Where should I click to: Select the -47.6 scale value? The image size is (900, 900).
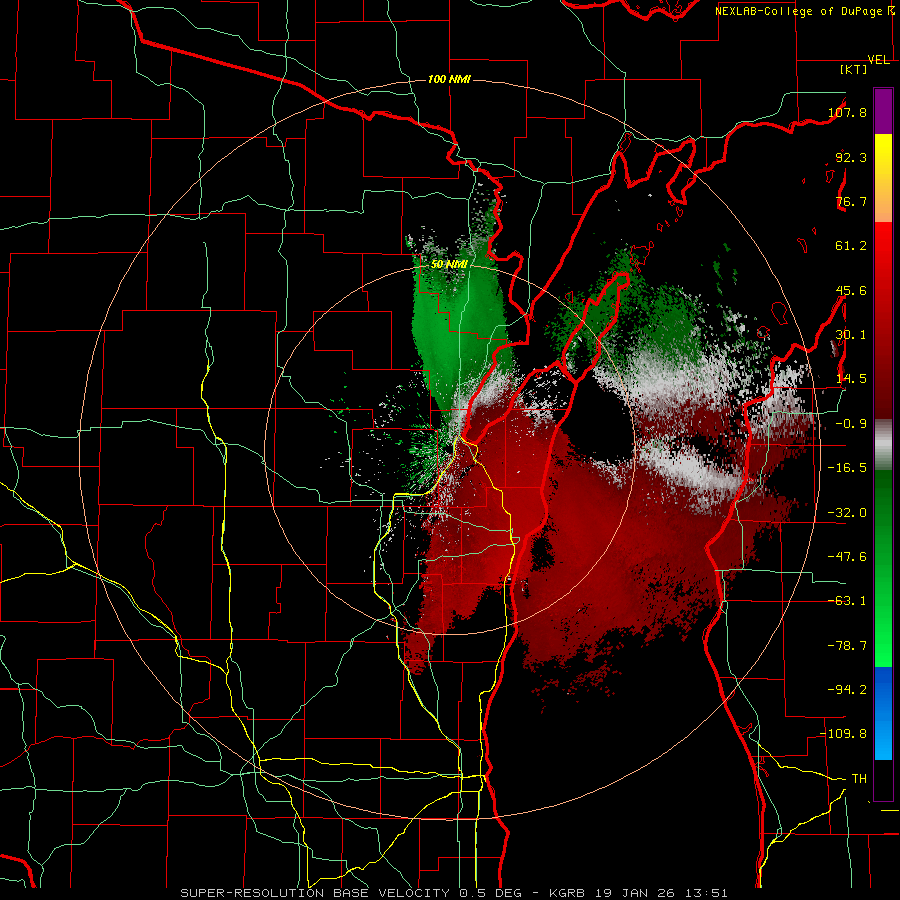[x=847, y=557]
